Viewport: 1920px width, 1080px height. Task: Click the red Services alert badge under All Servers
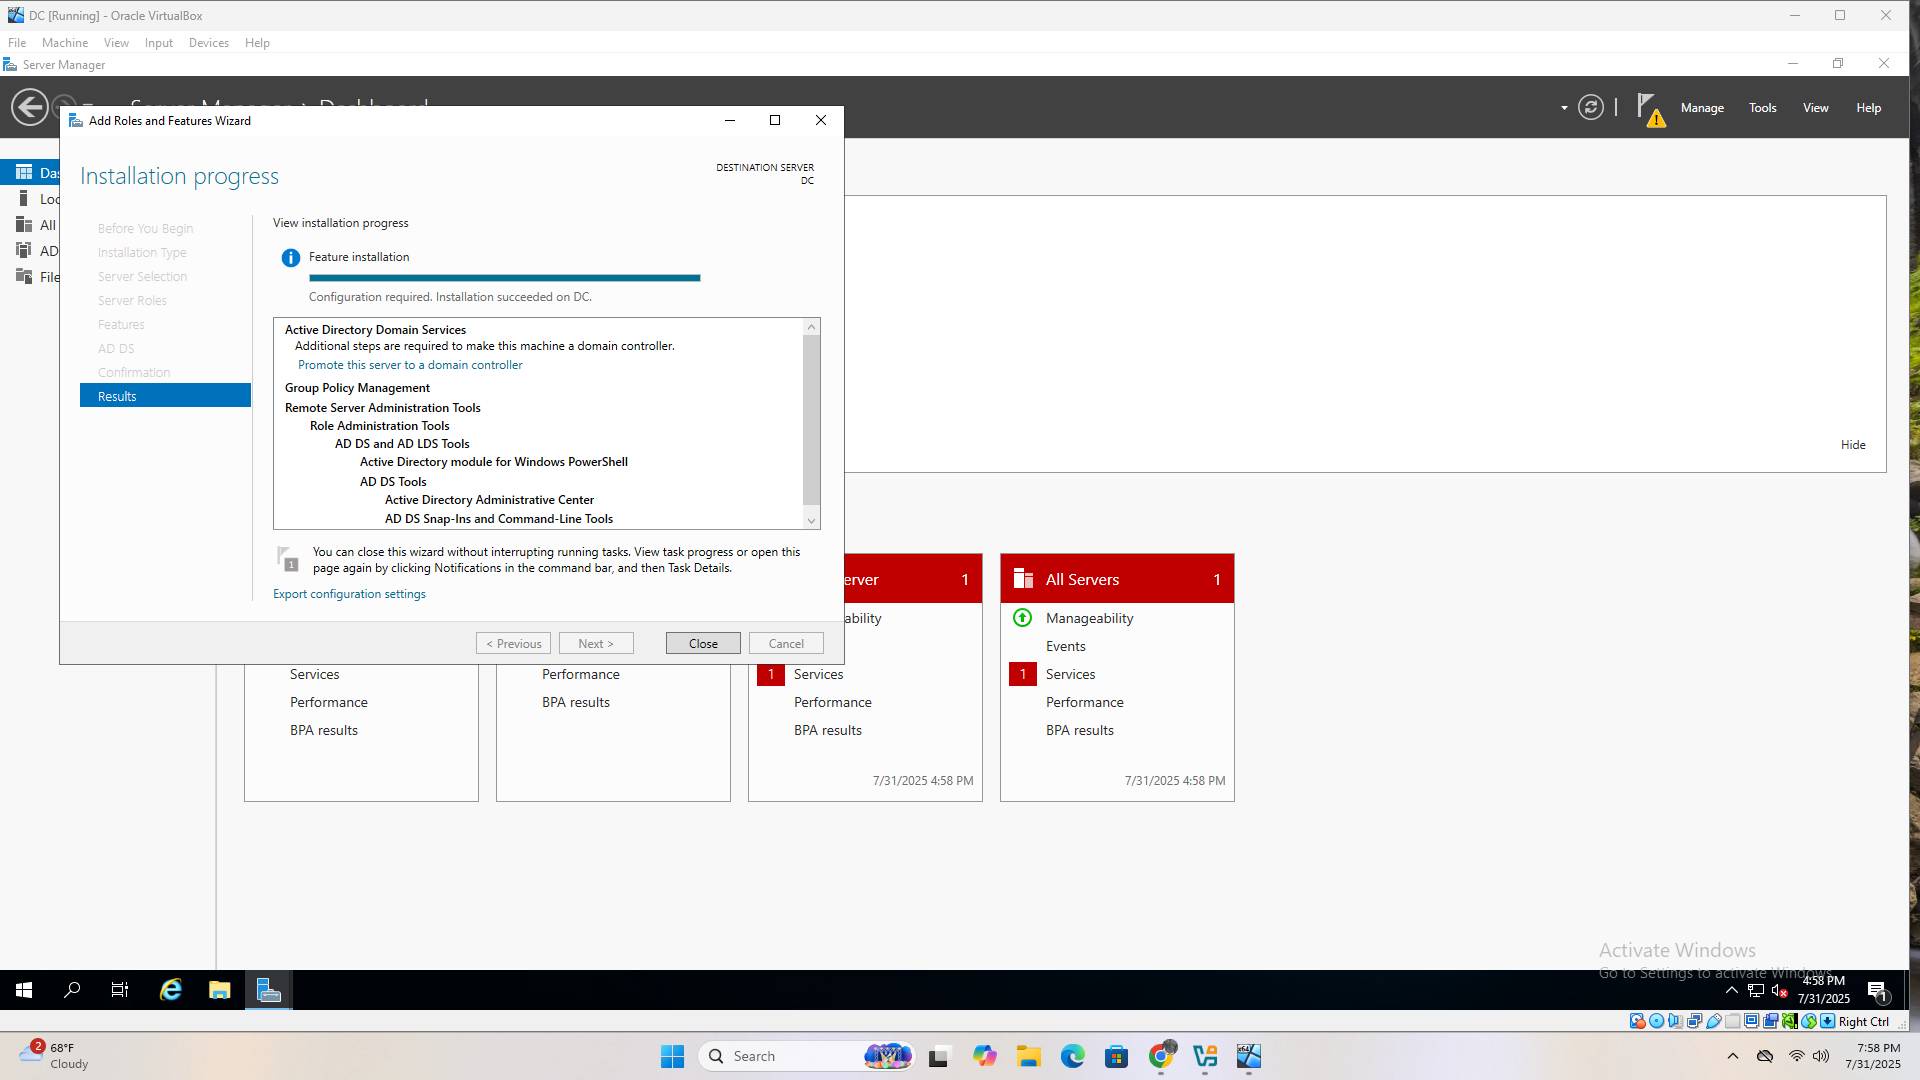(x=1022, y=674)
